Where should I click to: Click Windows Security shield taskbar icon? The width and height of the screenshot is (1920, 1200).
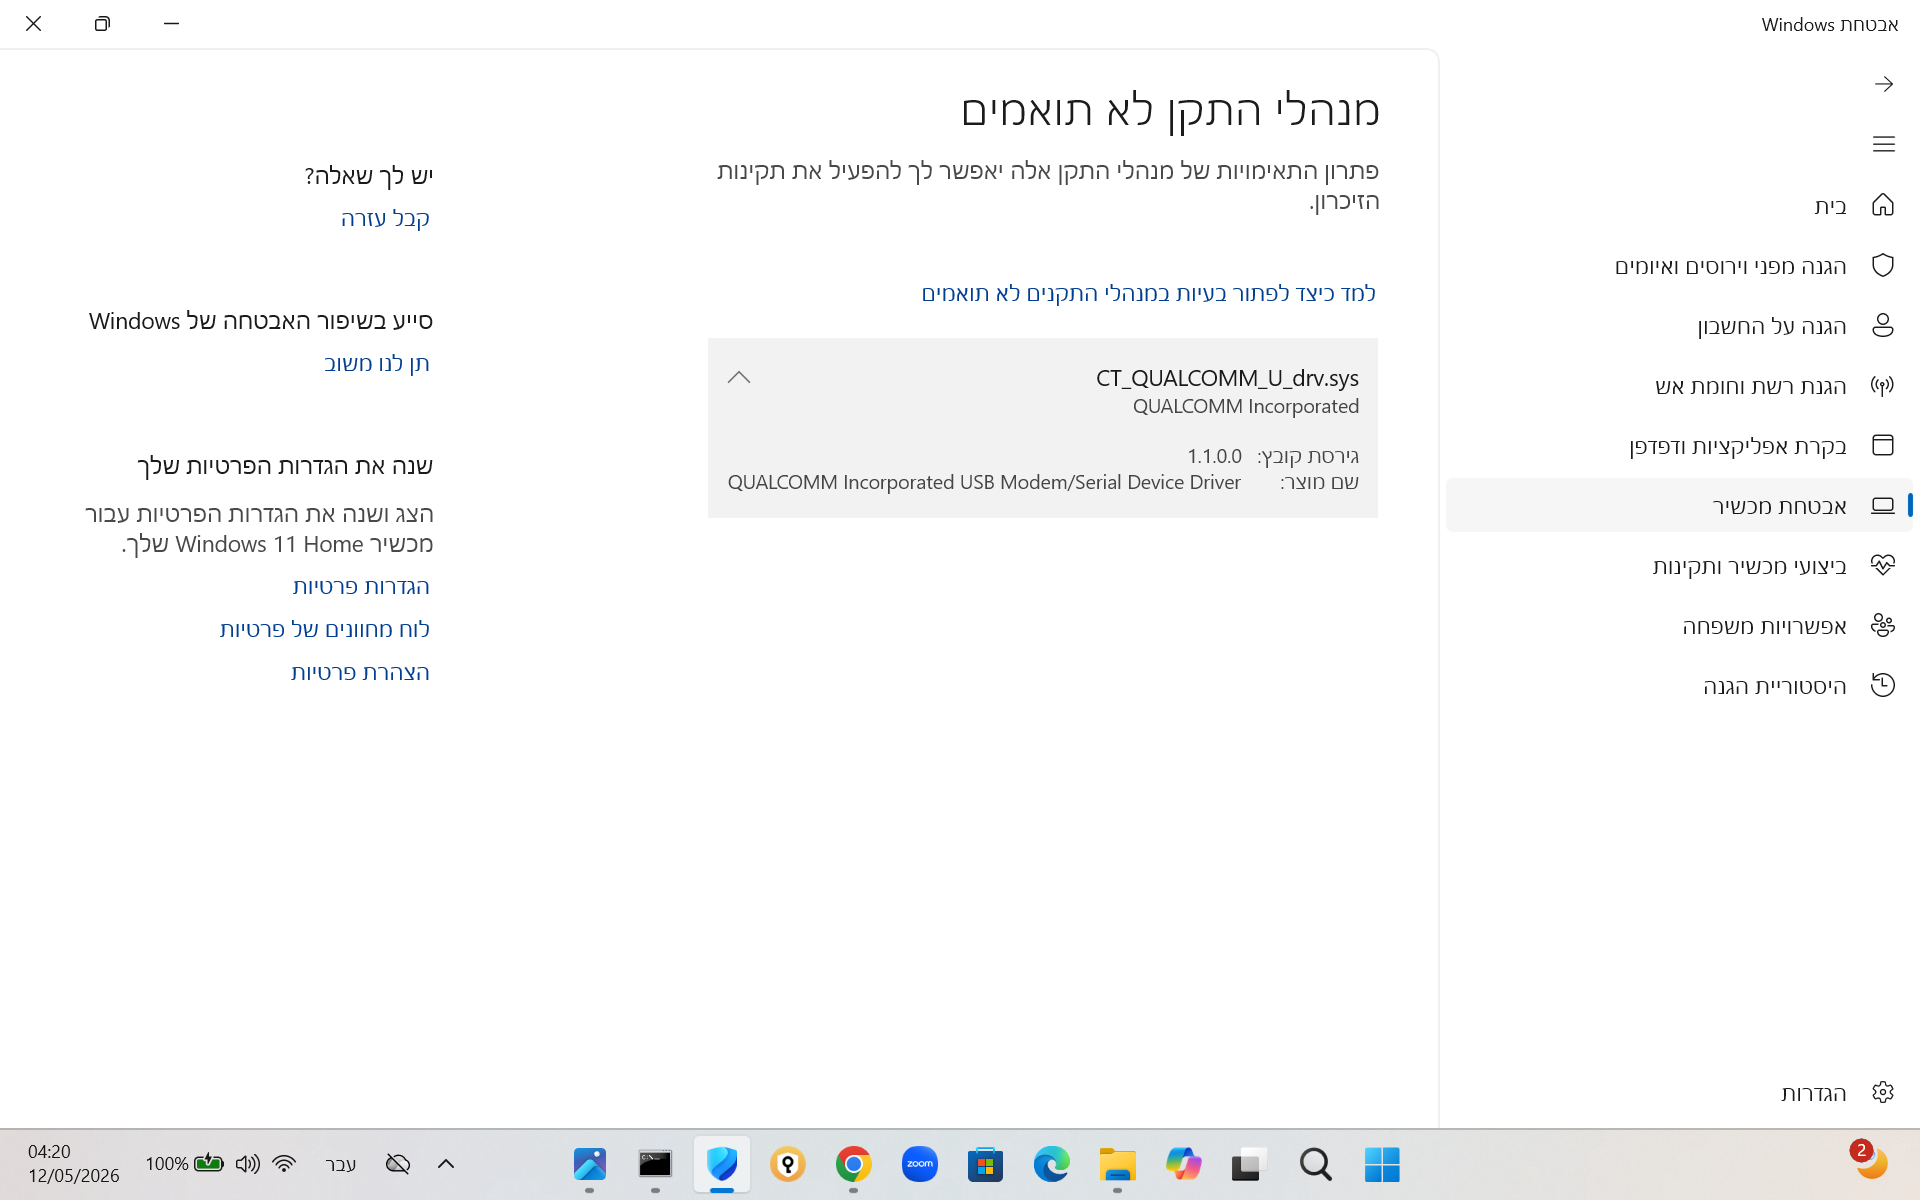pyautogui.click(x=721, y=1164)
